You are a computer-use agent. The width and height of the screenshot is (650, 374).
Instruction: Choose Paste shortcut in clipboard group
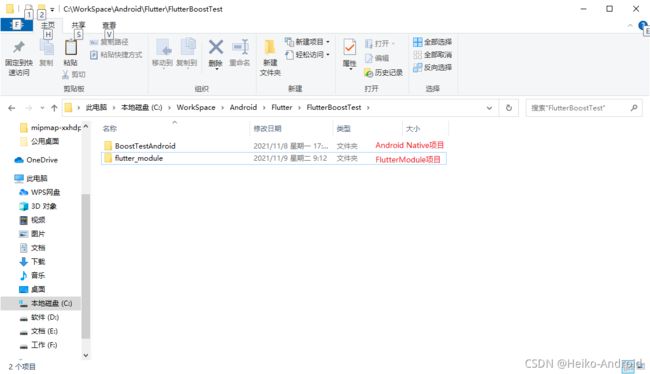[116, 55]
